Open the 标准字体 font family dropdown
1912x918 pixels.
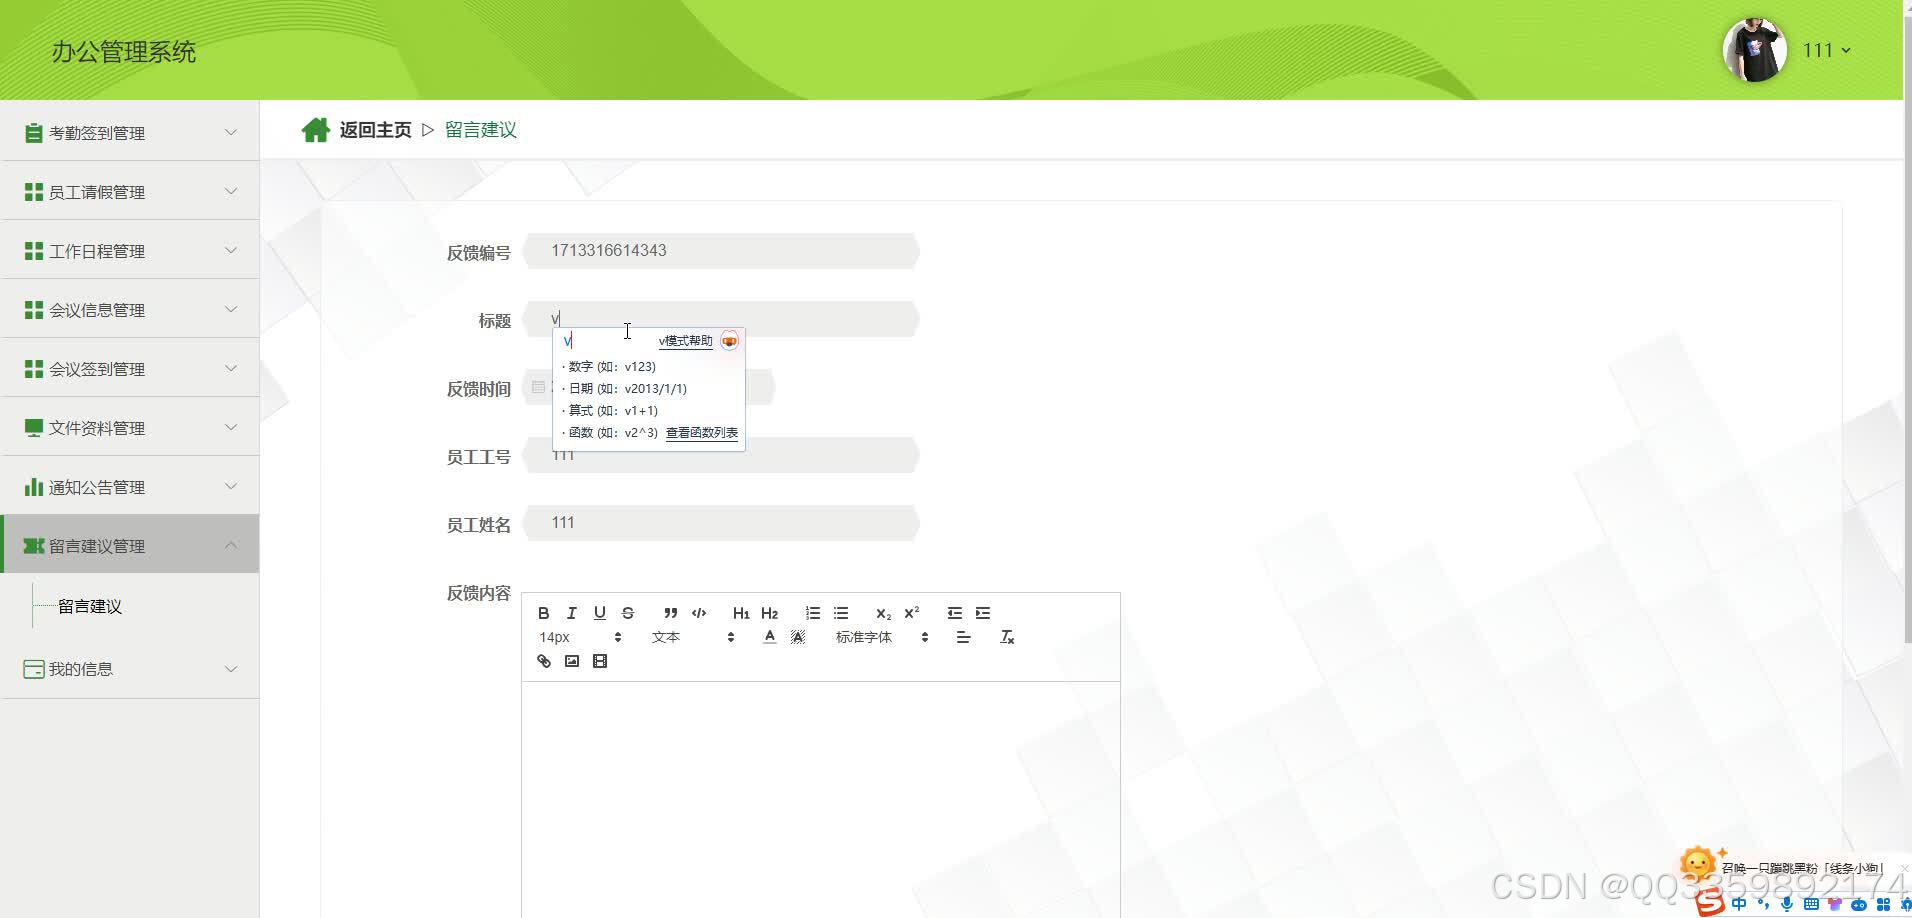864,637
